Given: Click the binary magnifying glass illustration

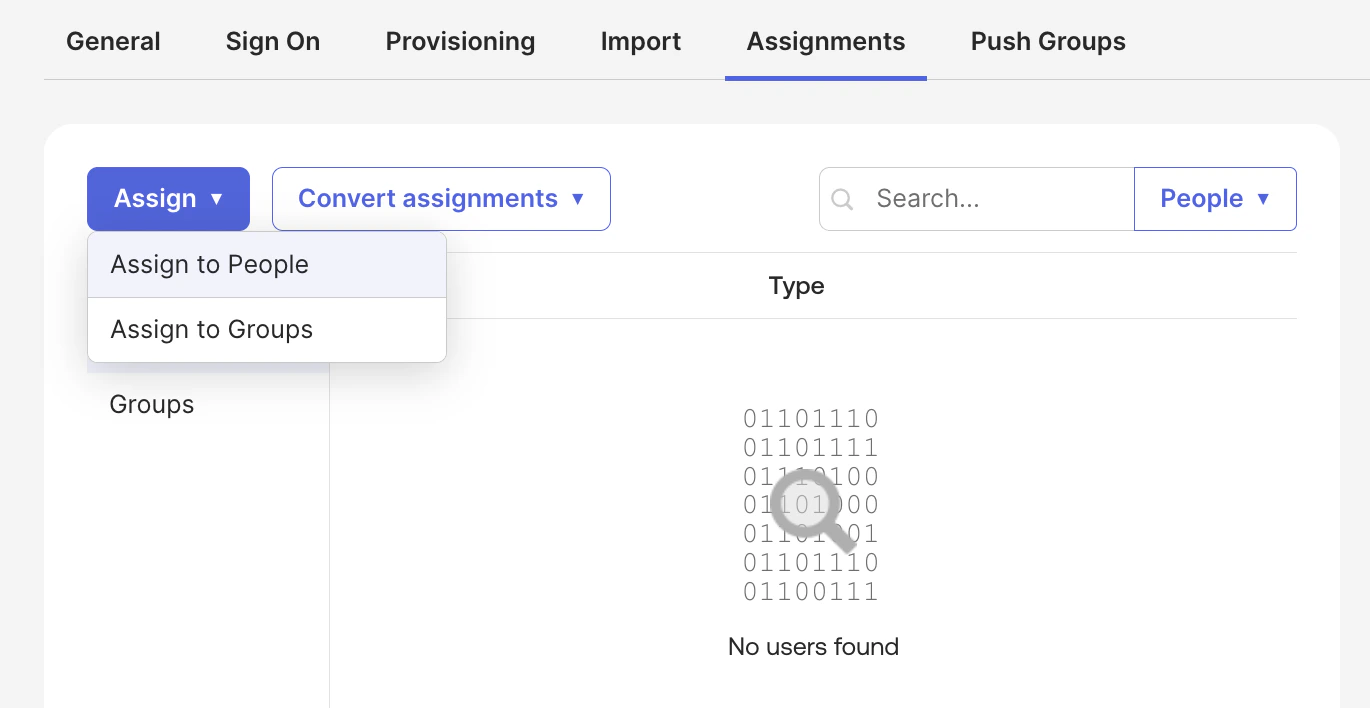Looking at the screenshot, I should point(812,505).
